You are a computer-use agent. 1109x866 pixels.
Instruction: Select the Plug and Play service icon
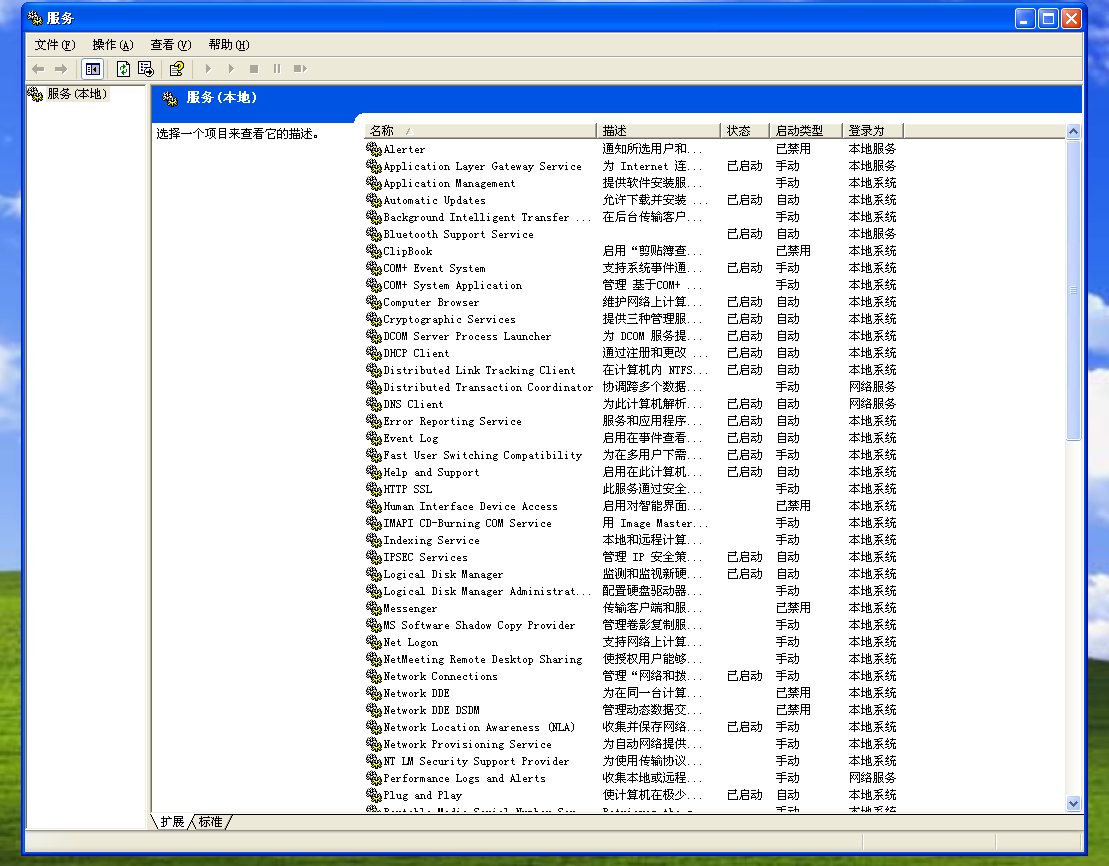(x=373, y=795)
